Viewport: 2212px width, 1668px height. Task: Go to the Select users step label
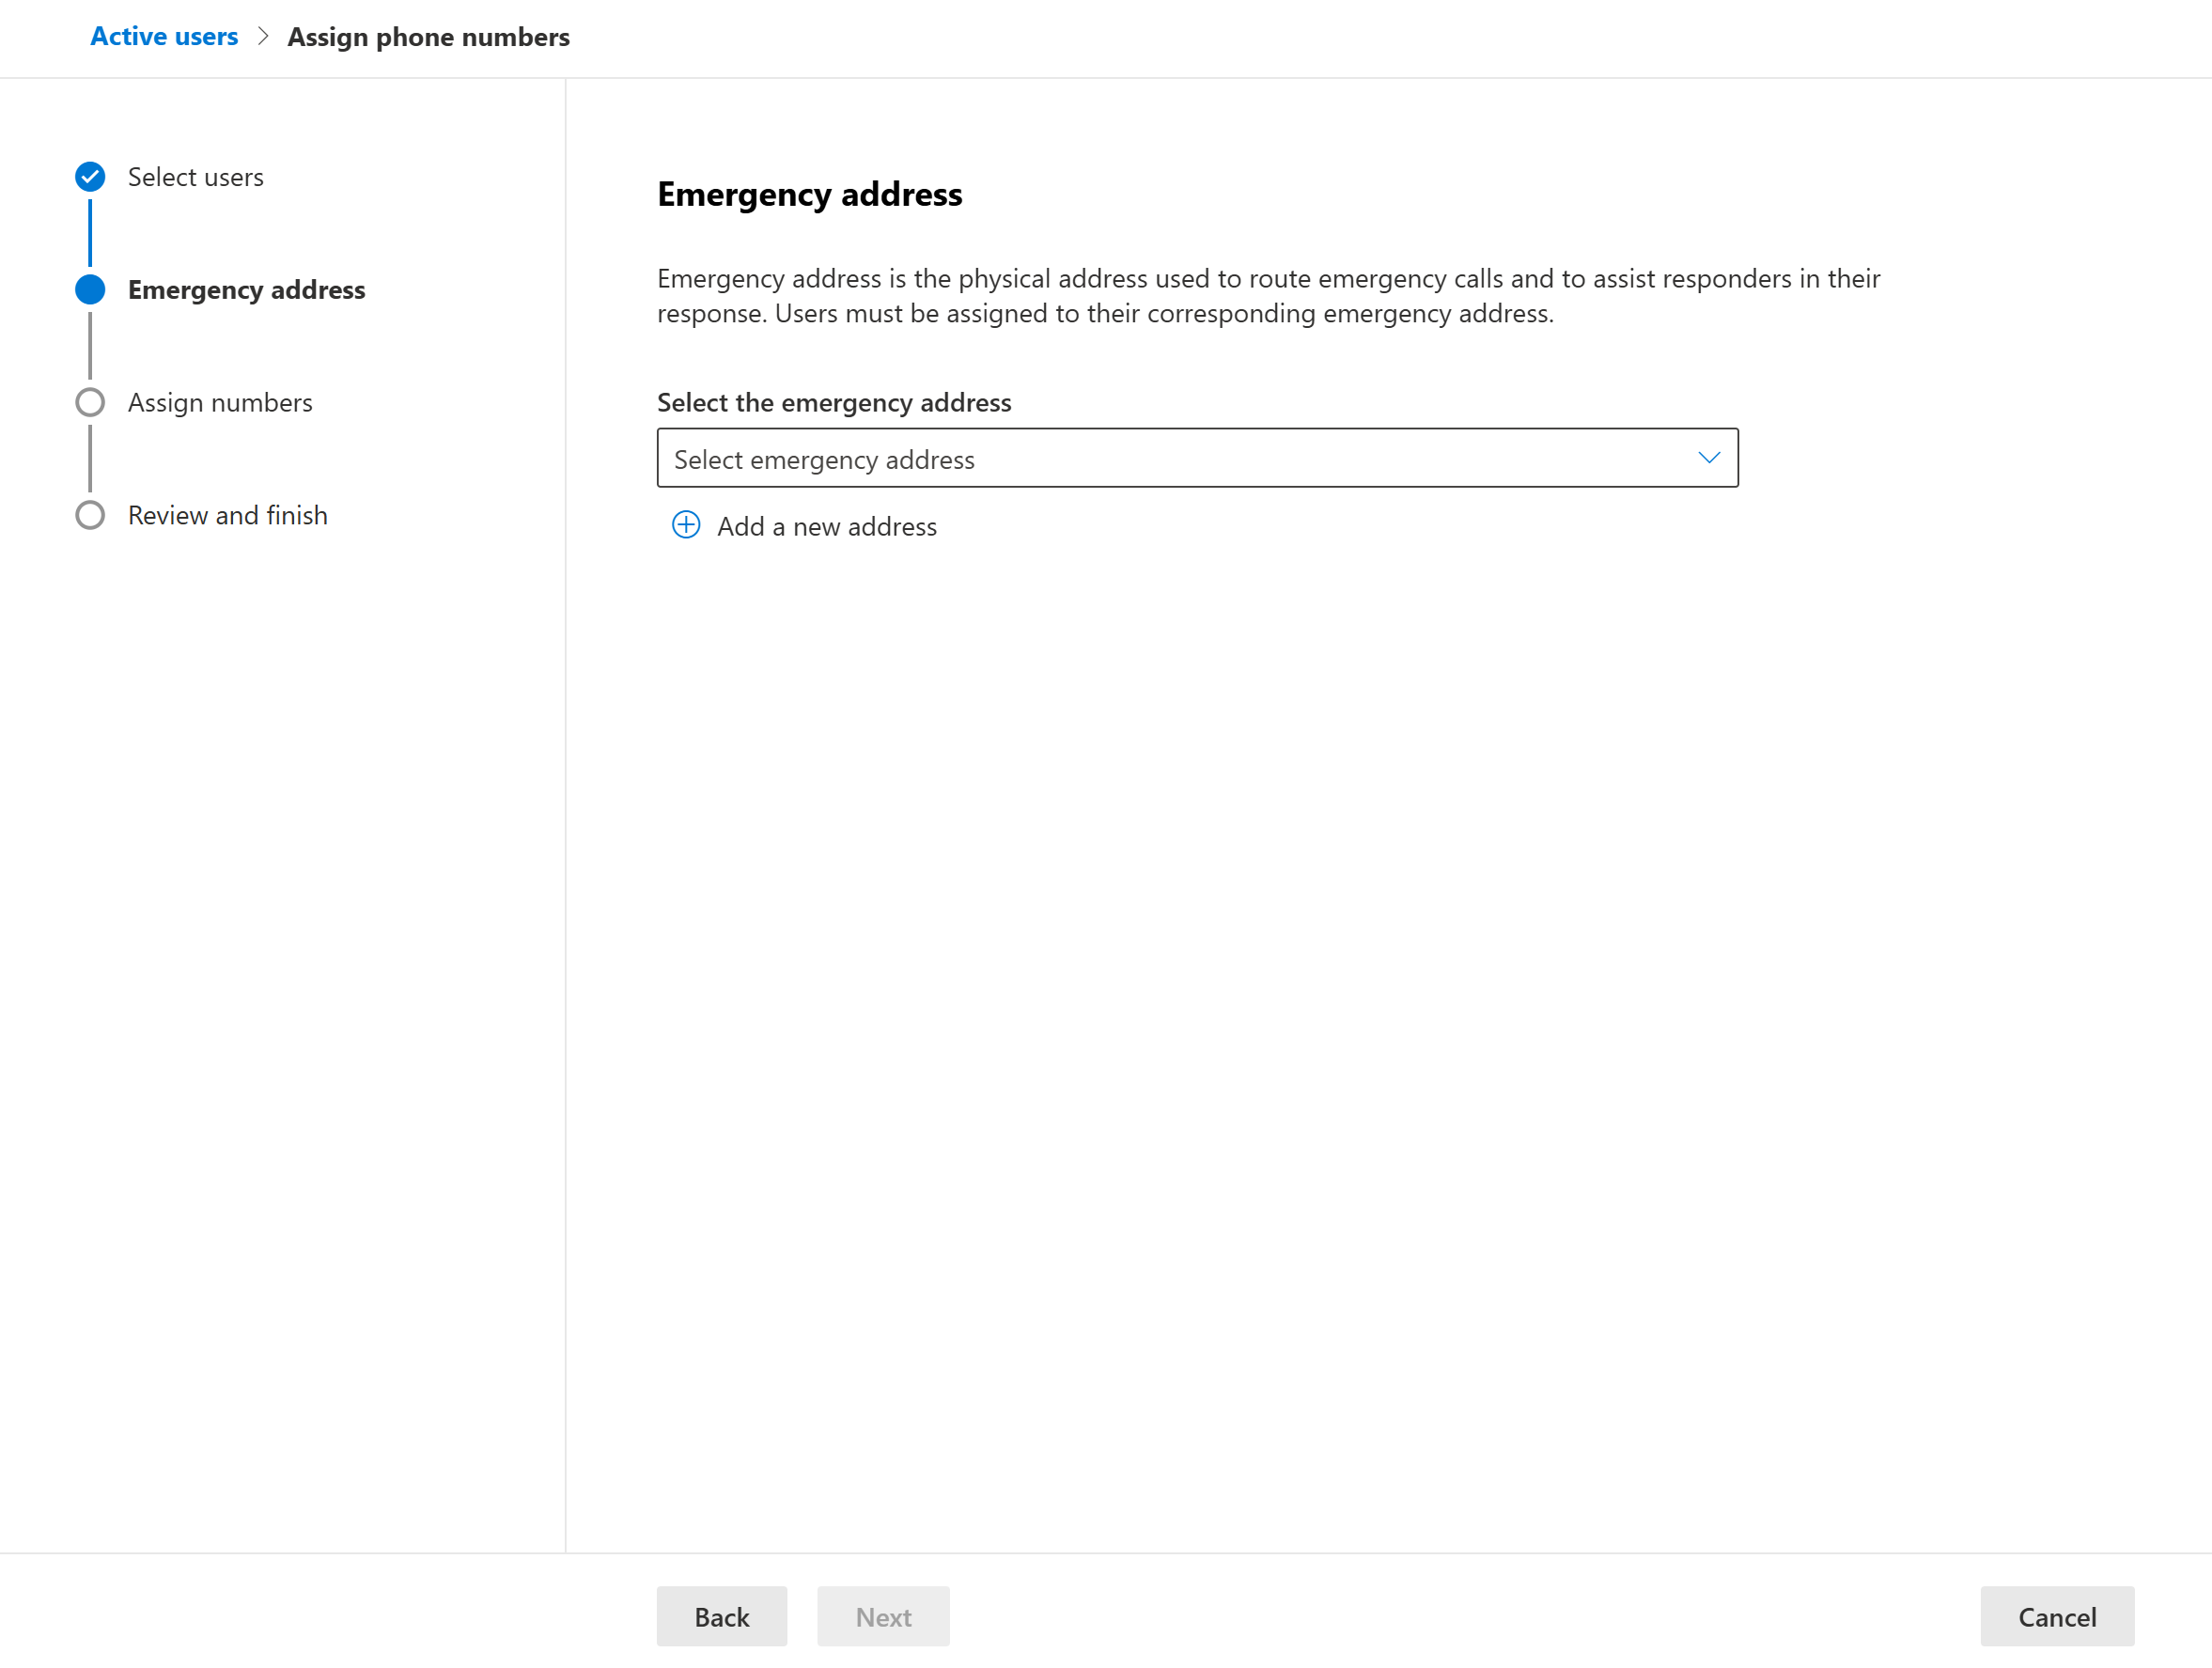pos(196,177)
